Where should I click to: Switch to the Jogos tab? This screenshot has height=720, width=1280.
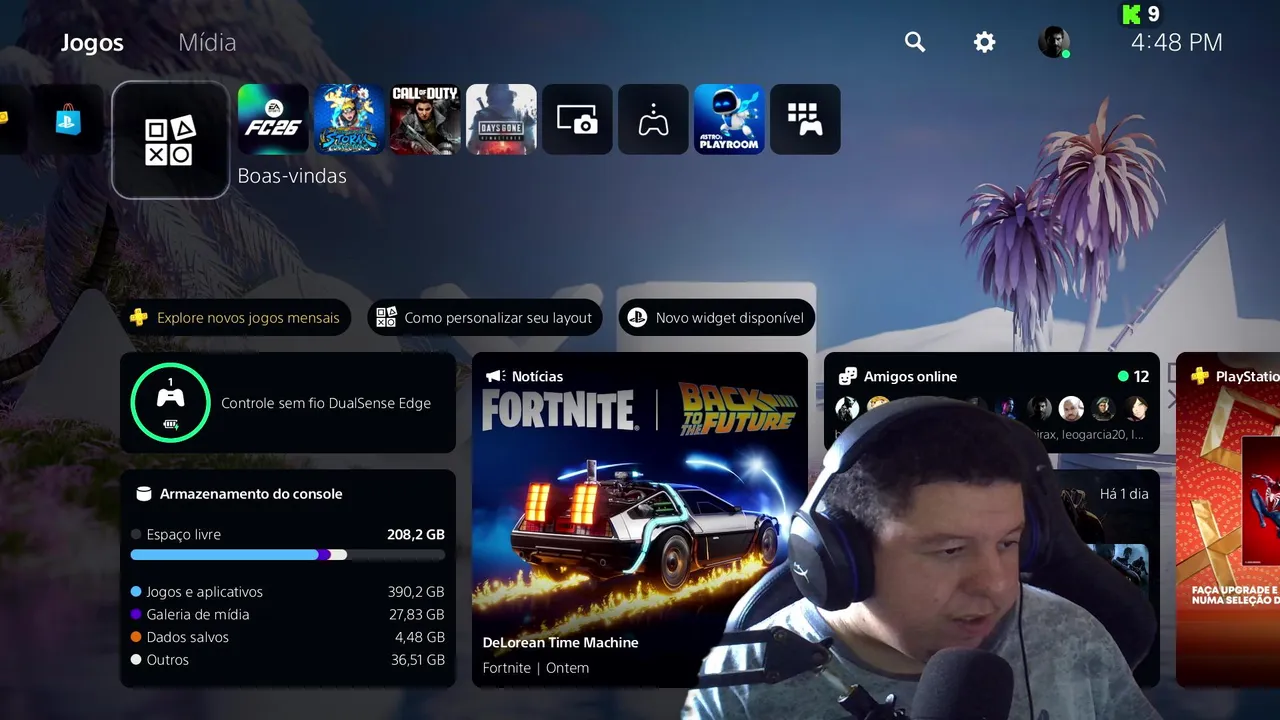[92, 43]
